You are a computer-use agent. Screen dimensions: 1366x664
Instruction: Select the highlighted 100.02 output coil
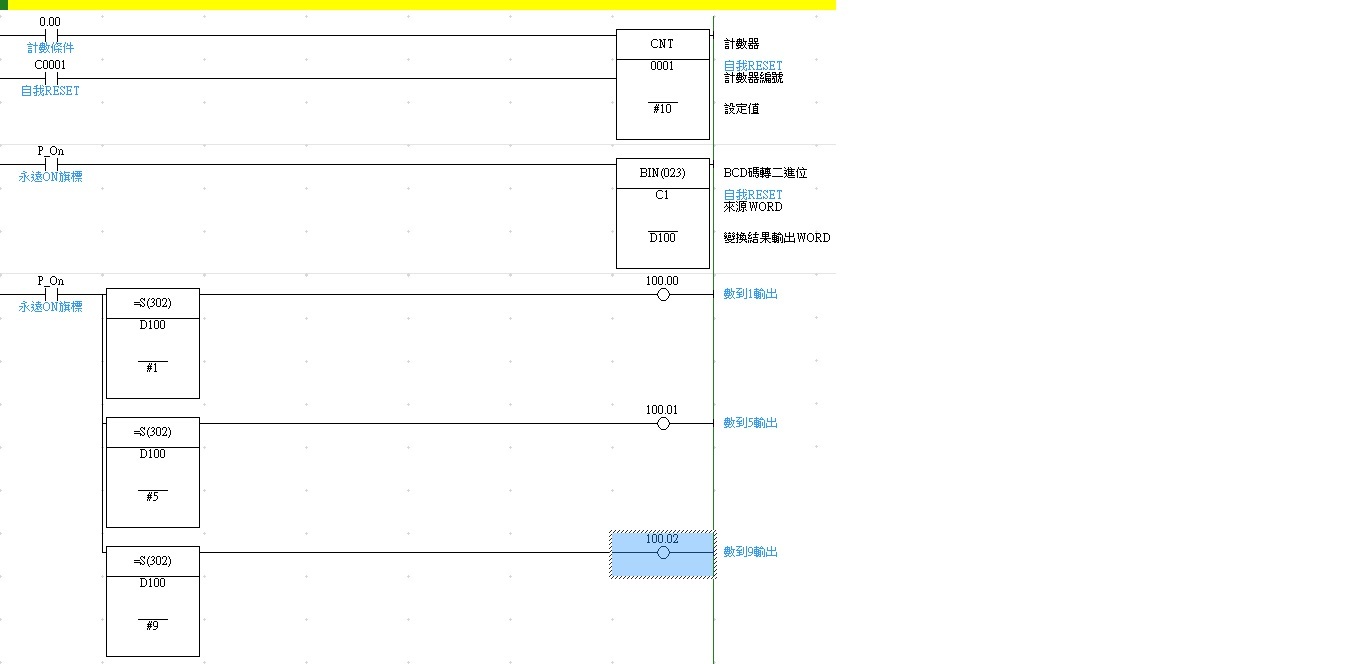662,553
